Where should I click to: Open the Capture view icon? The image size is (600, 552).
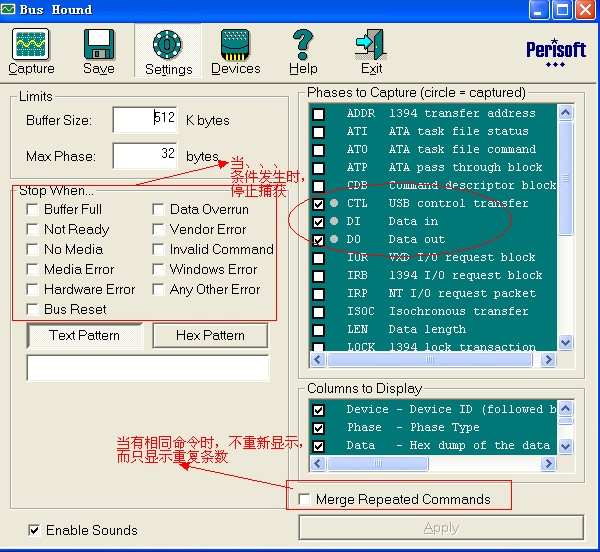pos(31,44)
